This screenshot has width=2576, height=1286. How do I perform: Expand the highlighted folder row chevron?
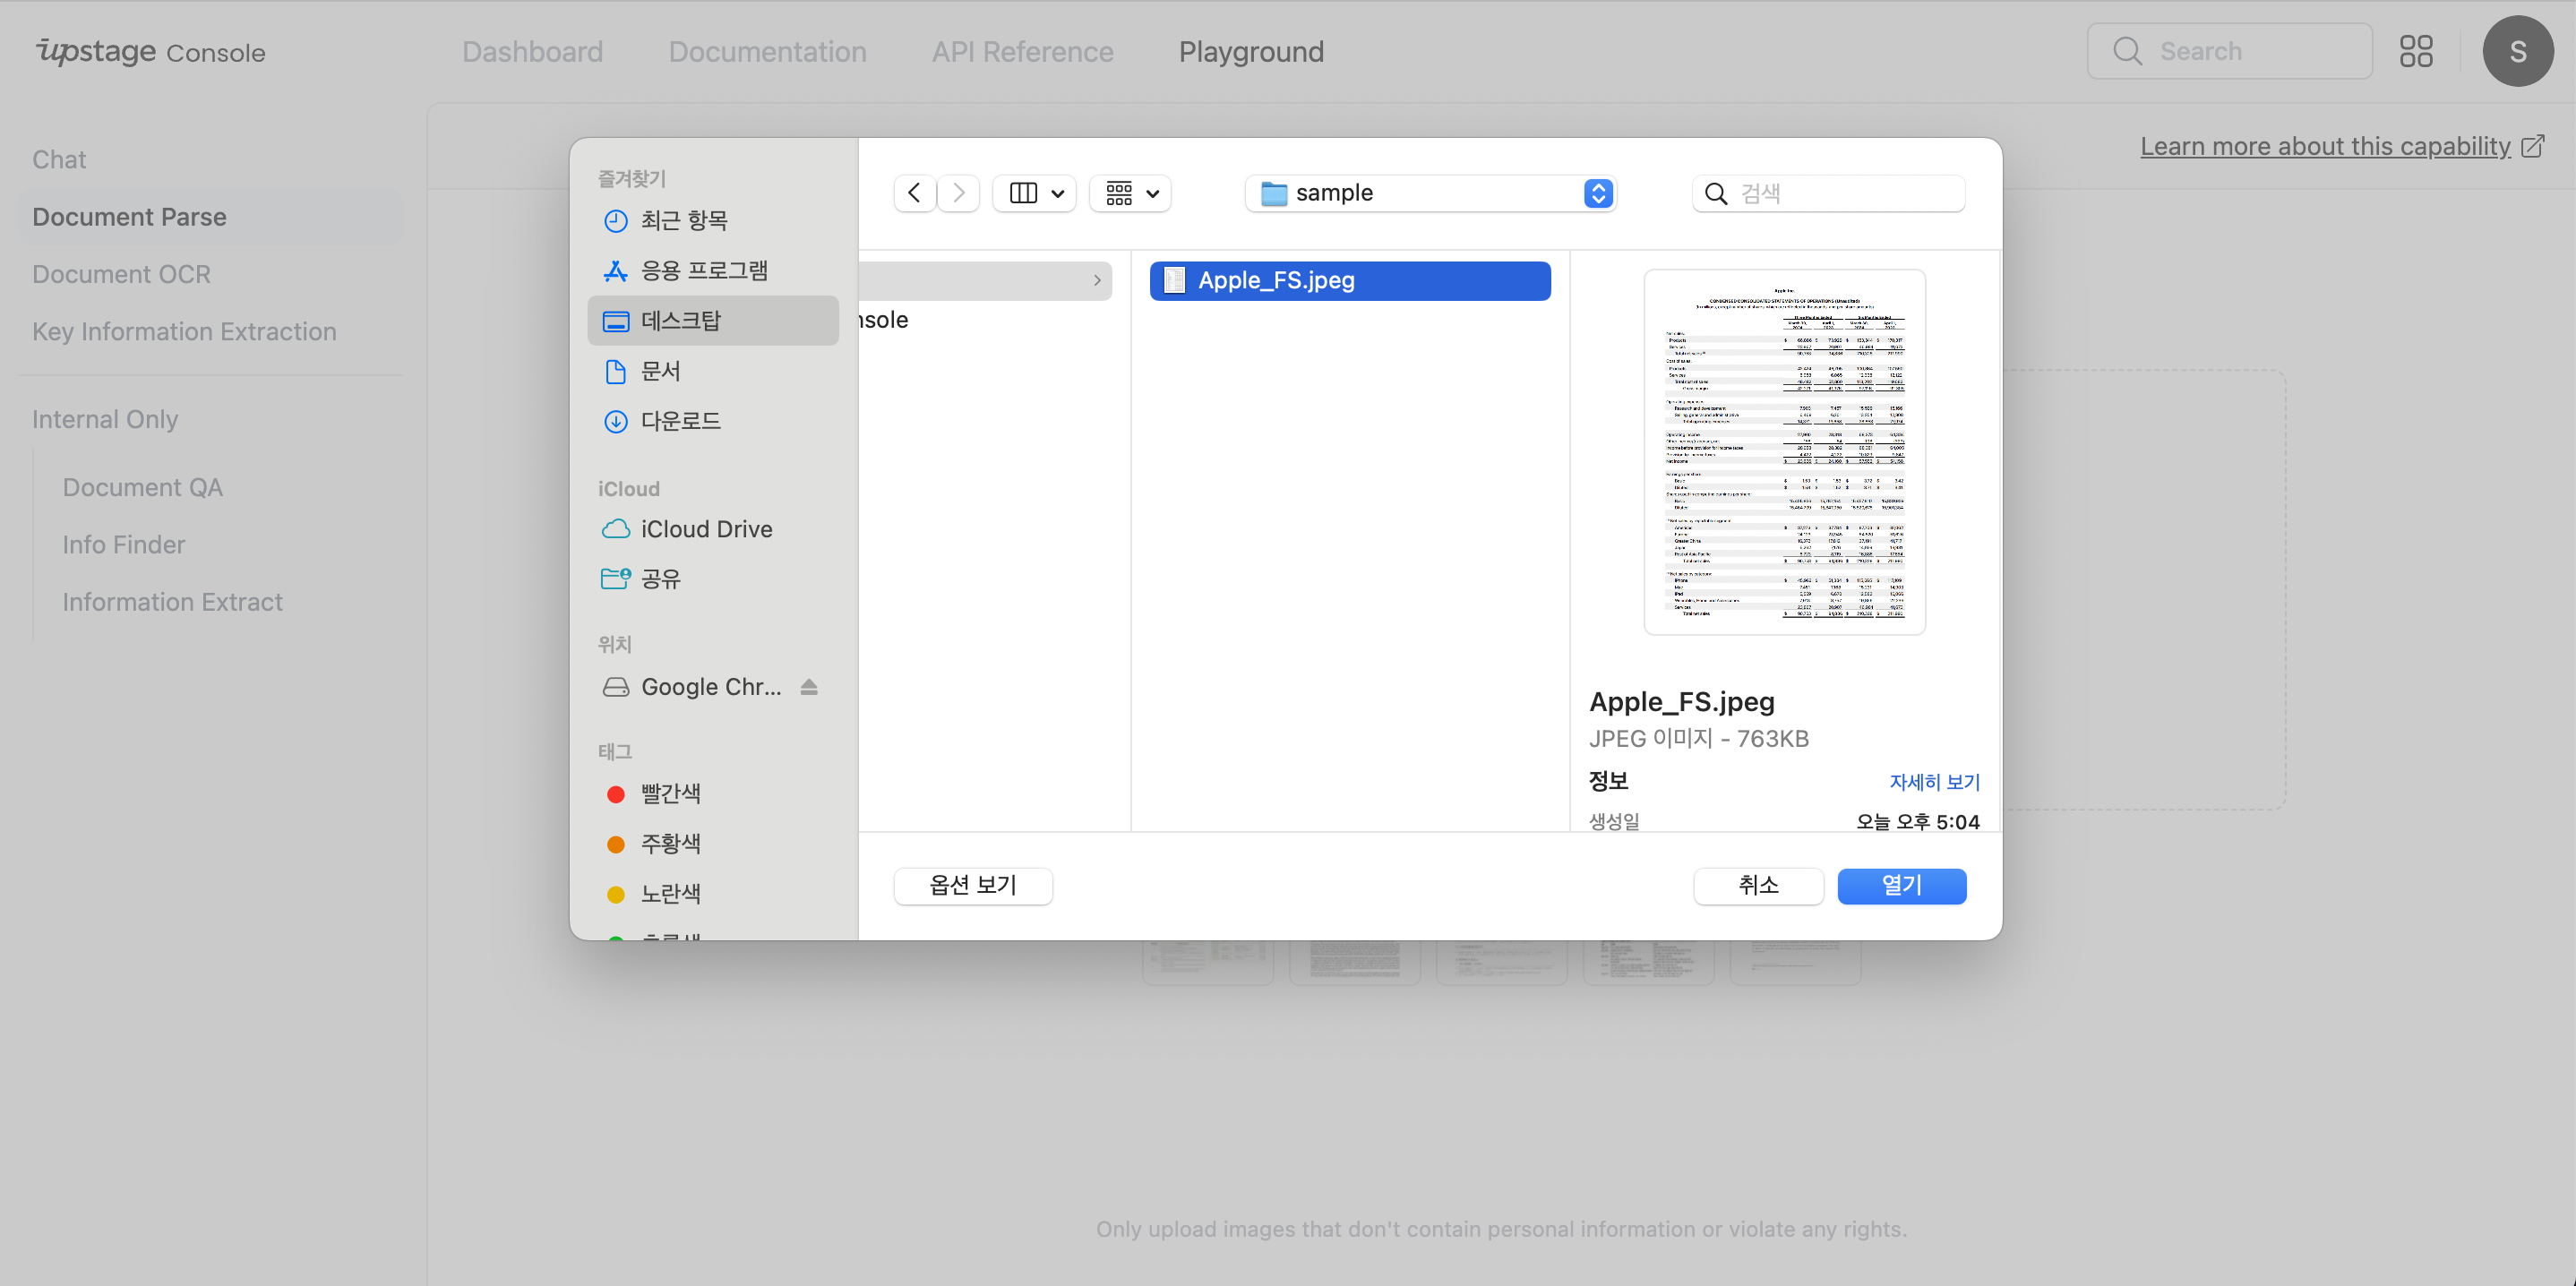1096,281
